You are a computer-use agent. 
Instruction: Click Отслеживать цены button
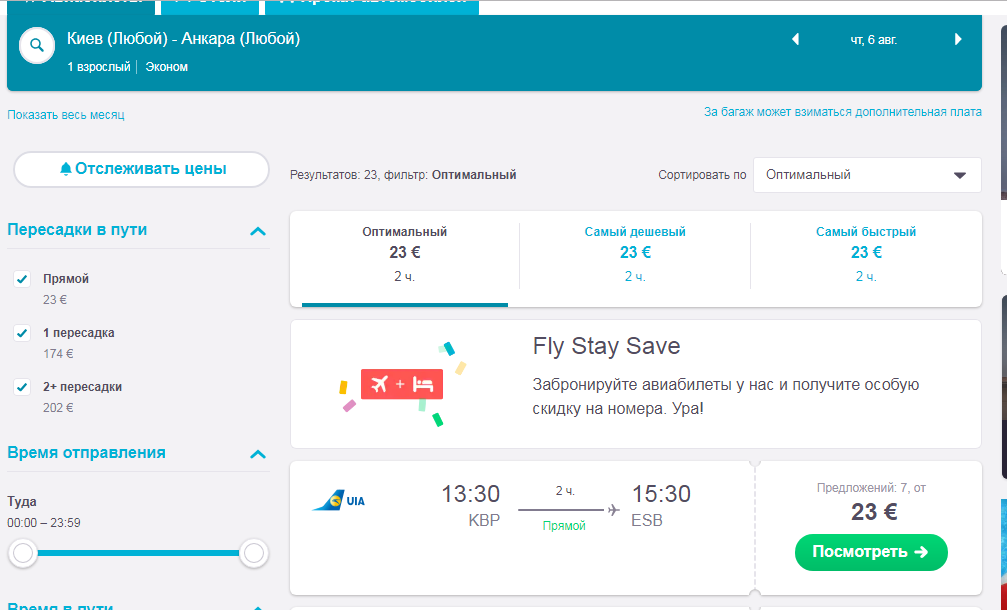click(x=141, y=169)
